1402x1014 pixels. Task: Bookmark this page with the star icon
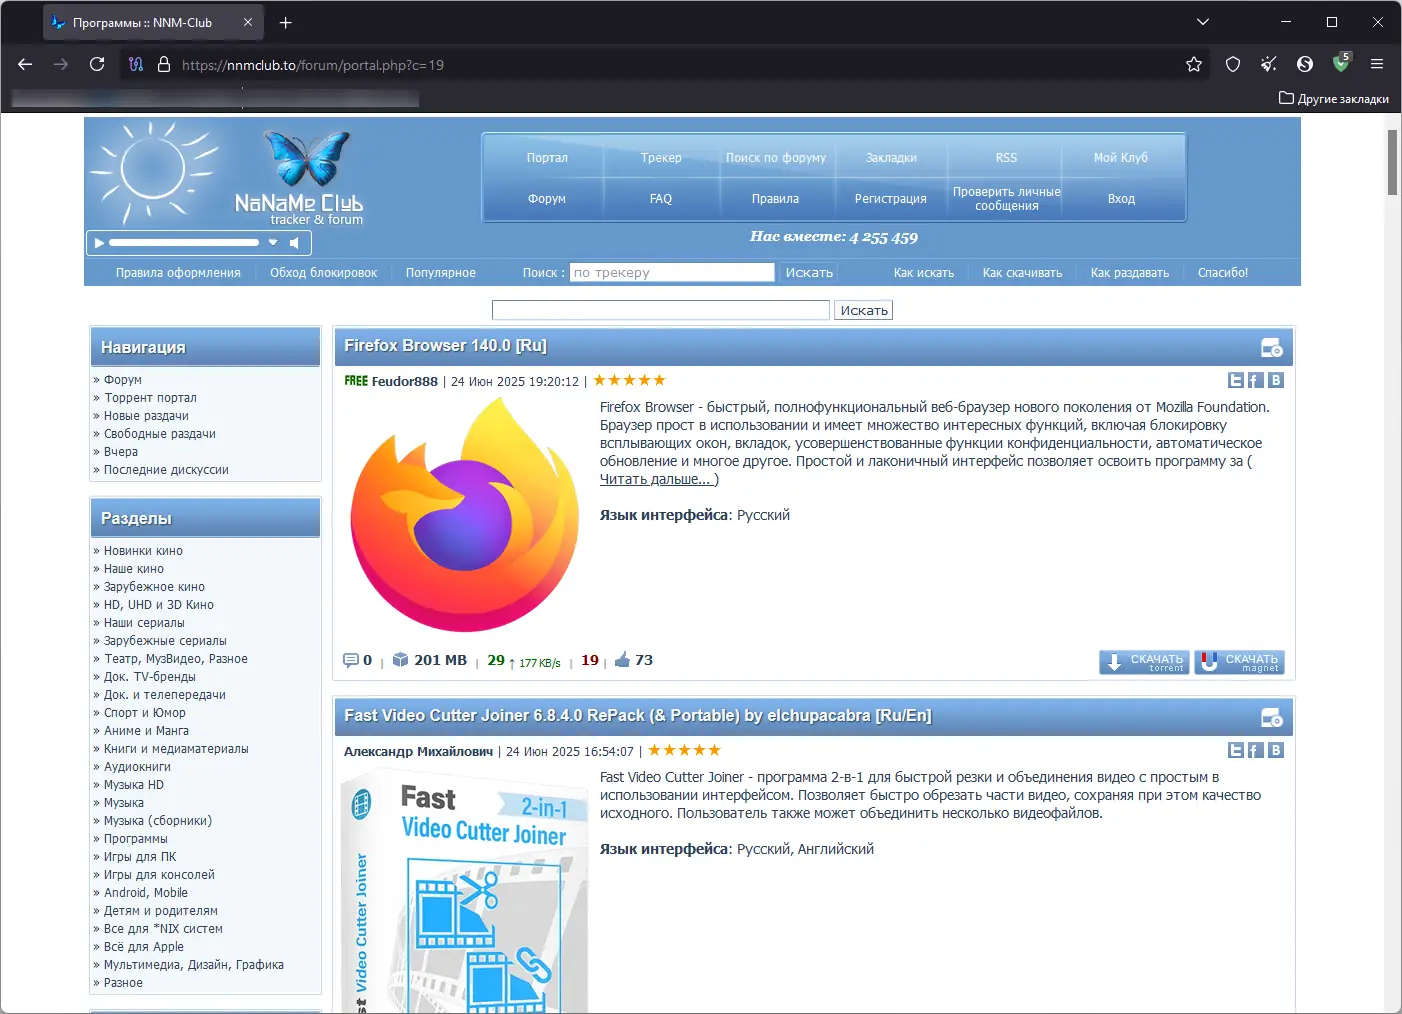coord(1194,64)
